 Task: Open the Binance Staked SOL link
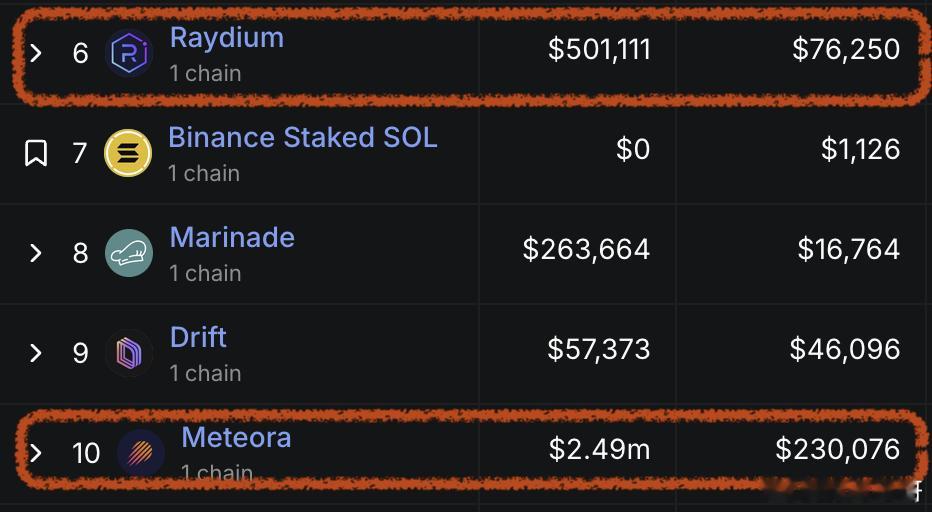click(302, 138)
